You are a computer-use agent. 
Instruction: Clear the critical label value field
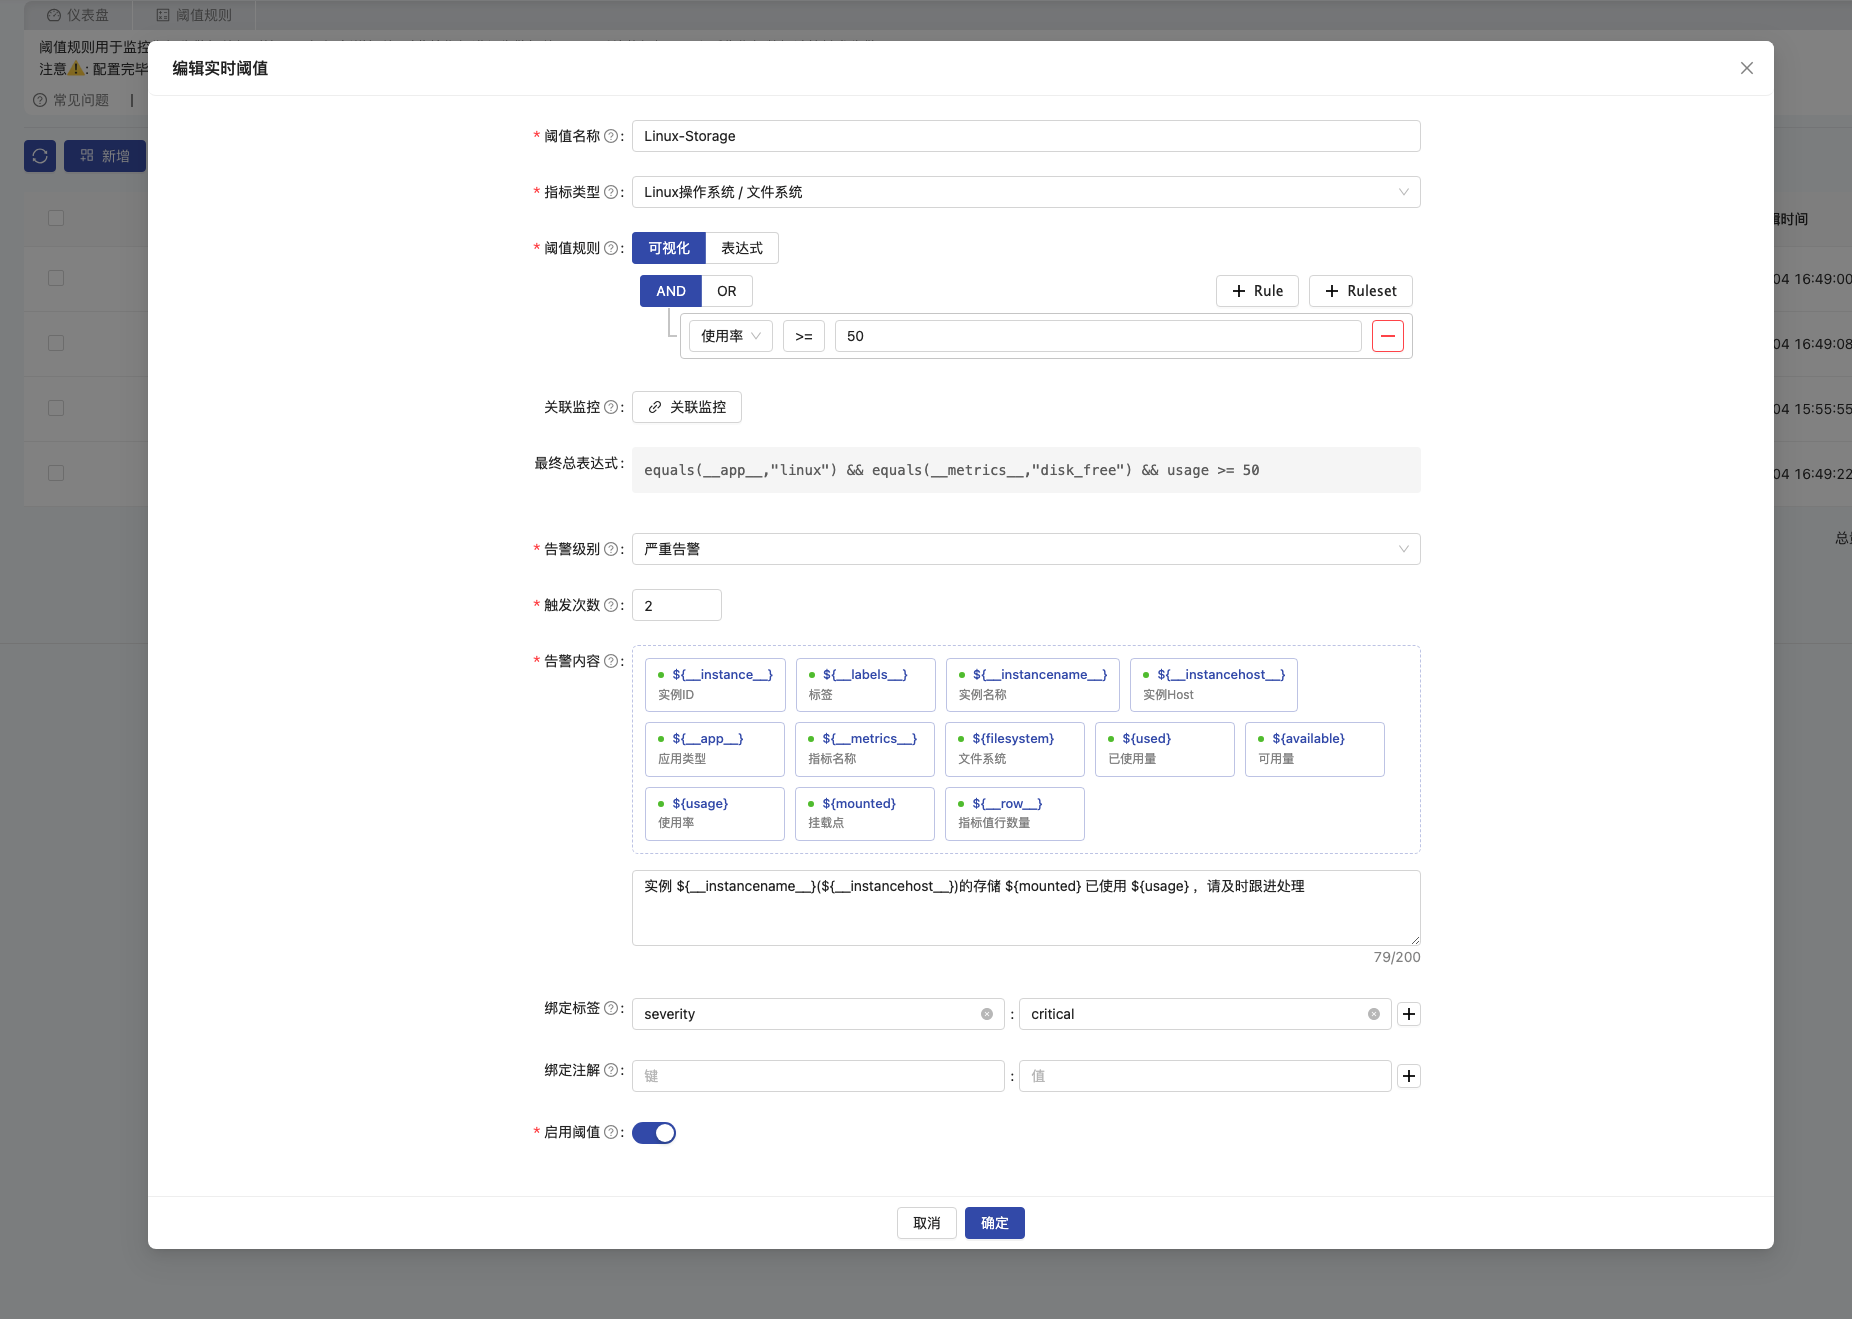pos(1373,1014)
